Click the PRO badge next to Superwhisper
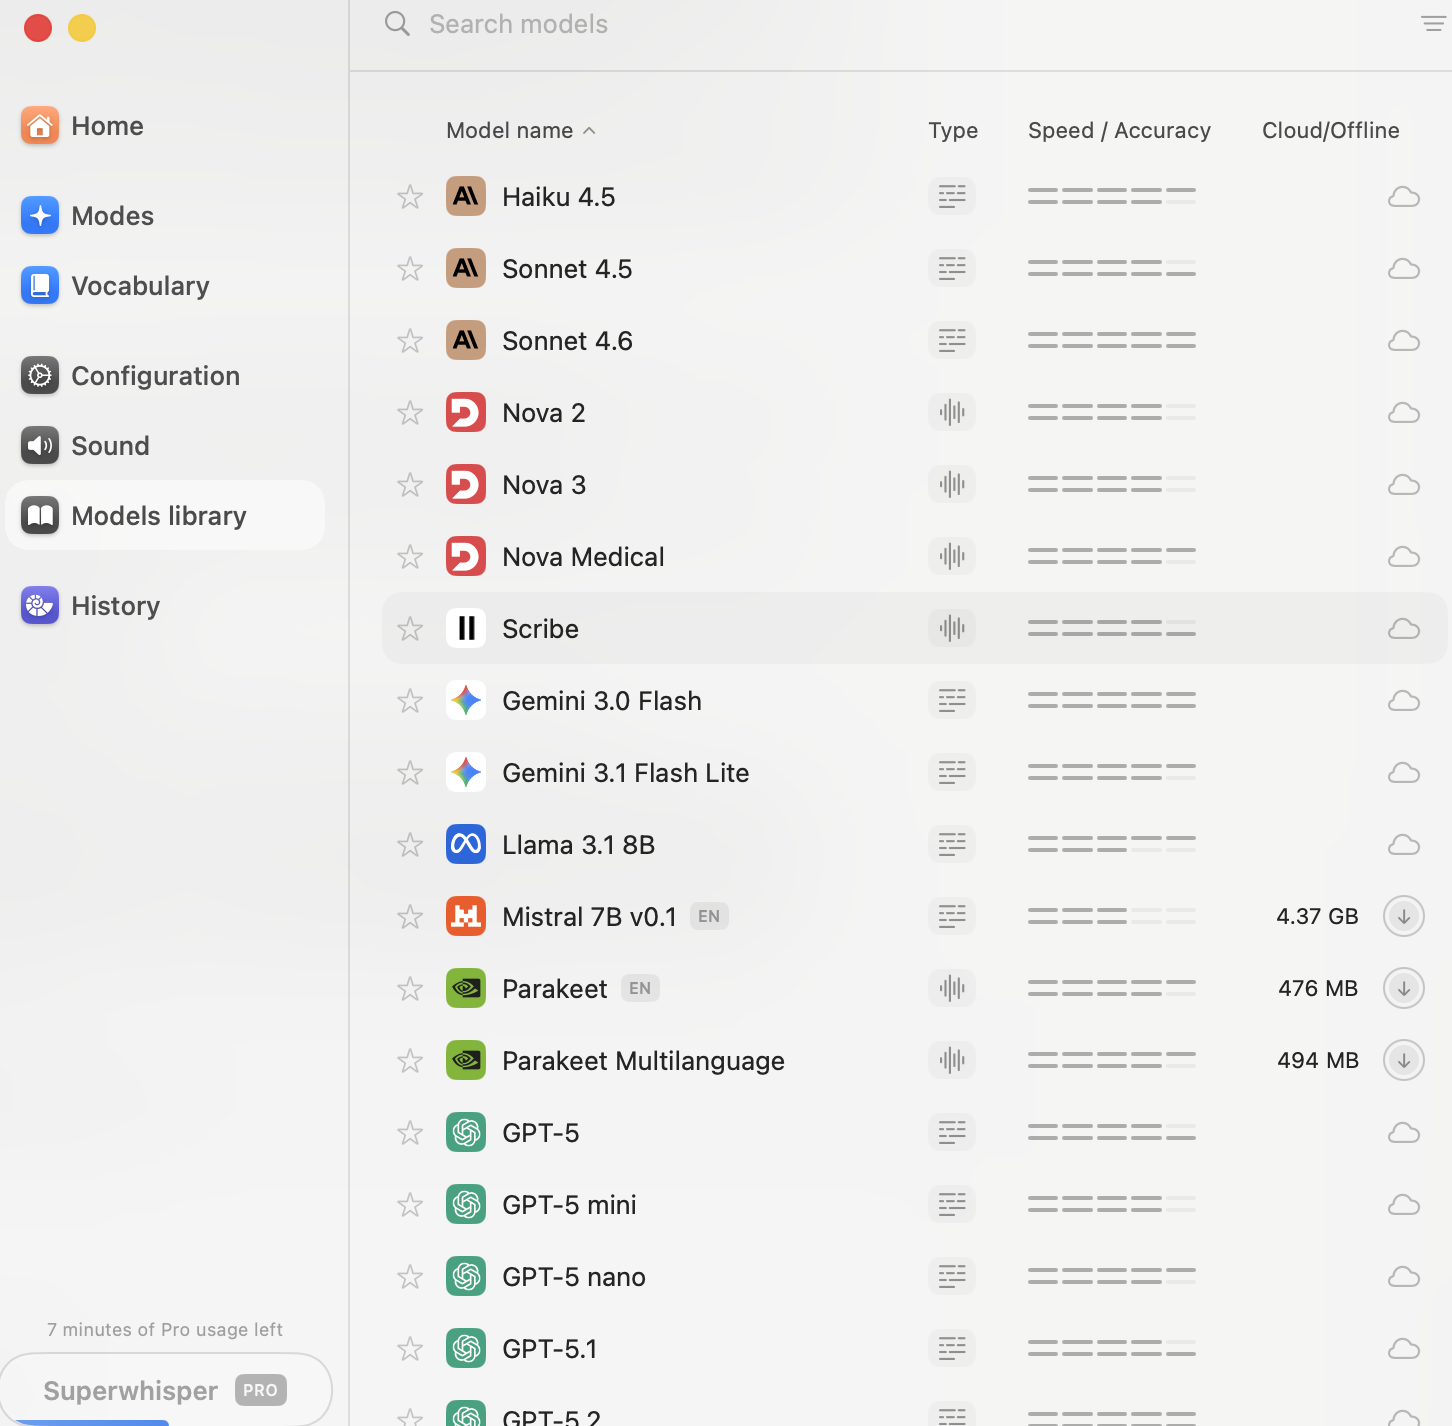 click(x=261, y=1390)
